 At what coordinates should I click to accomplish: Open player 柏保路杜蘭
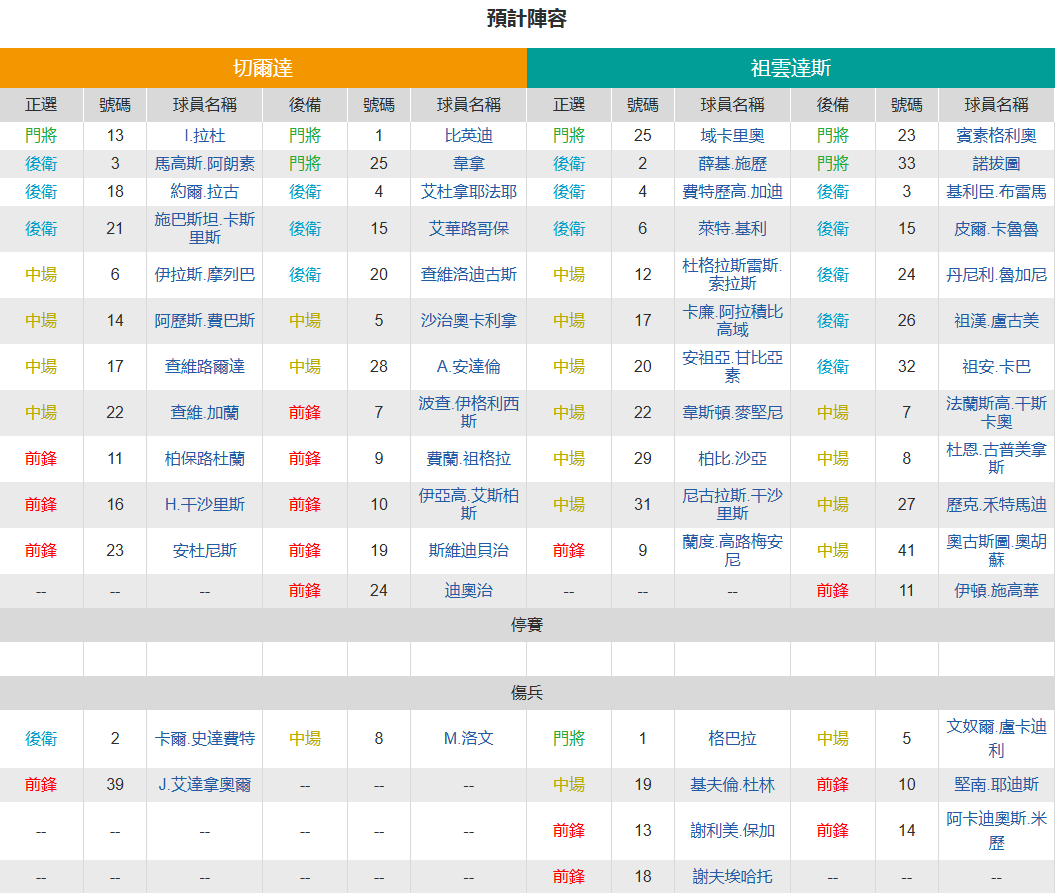tap(205, 458)
